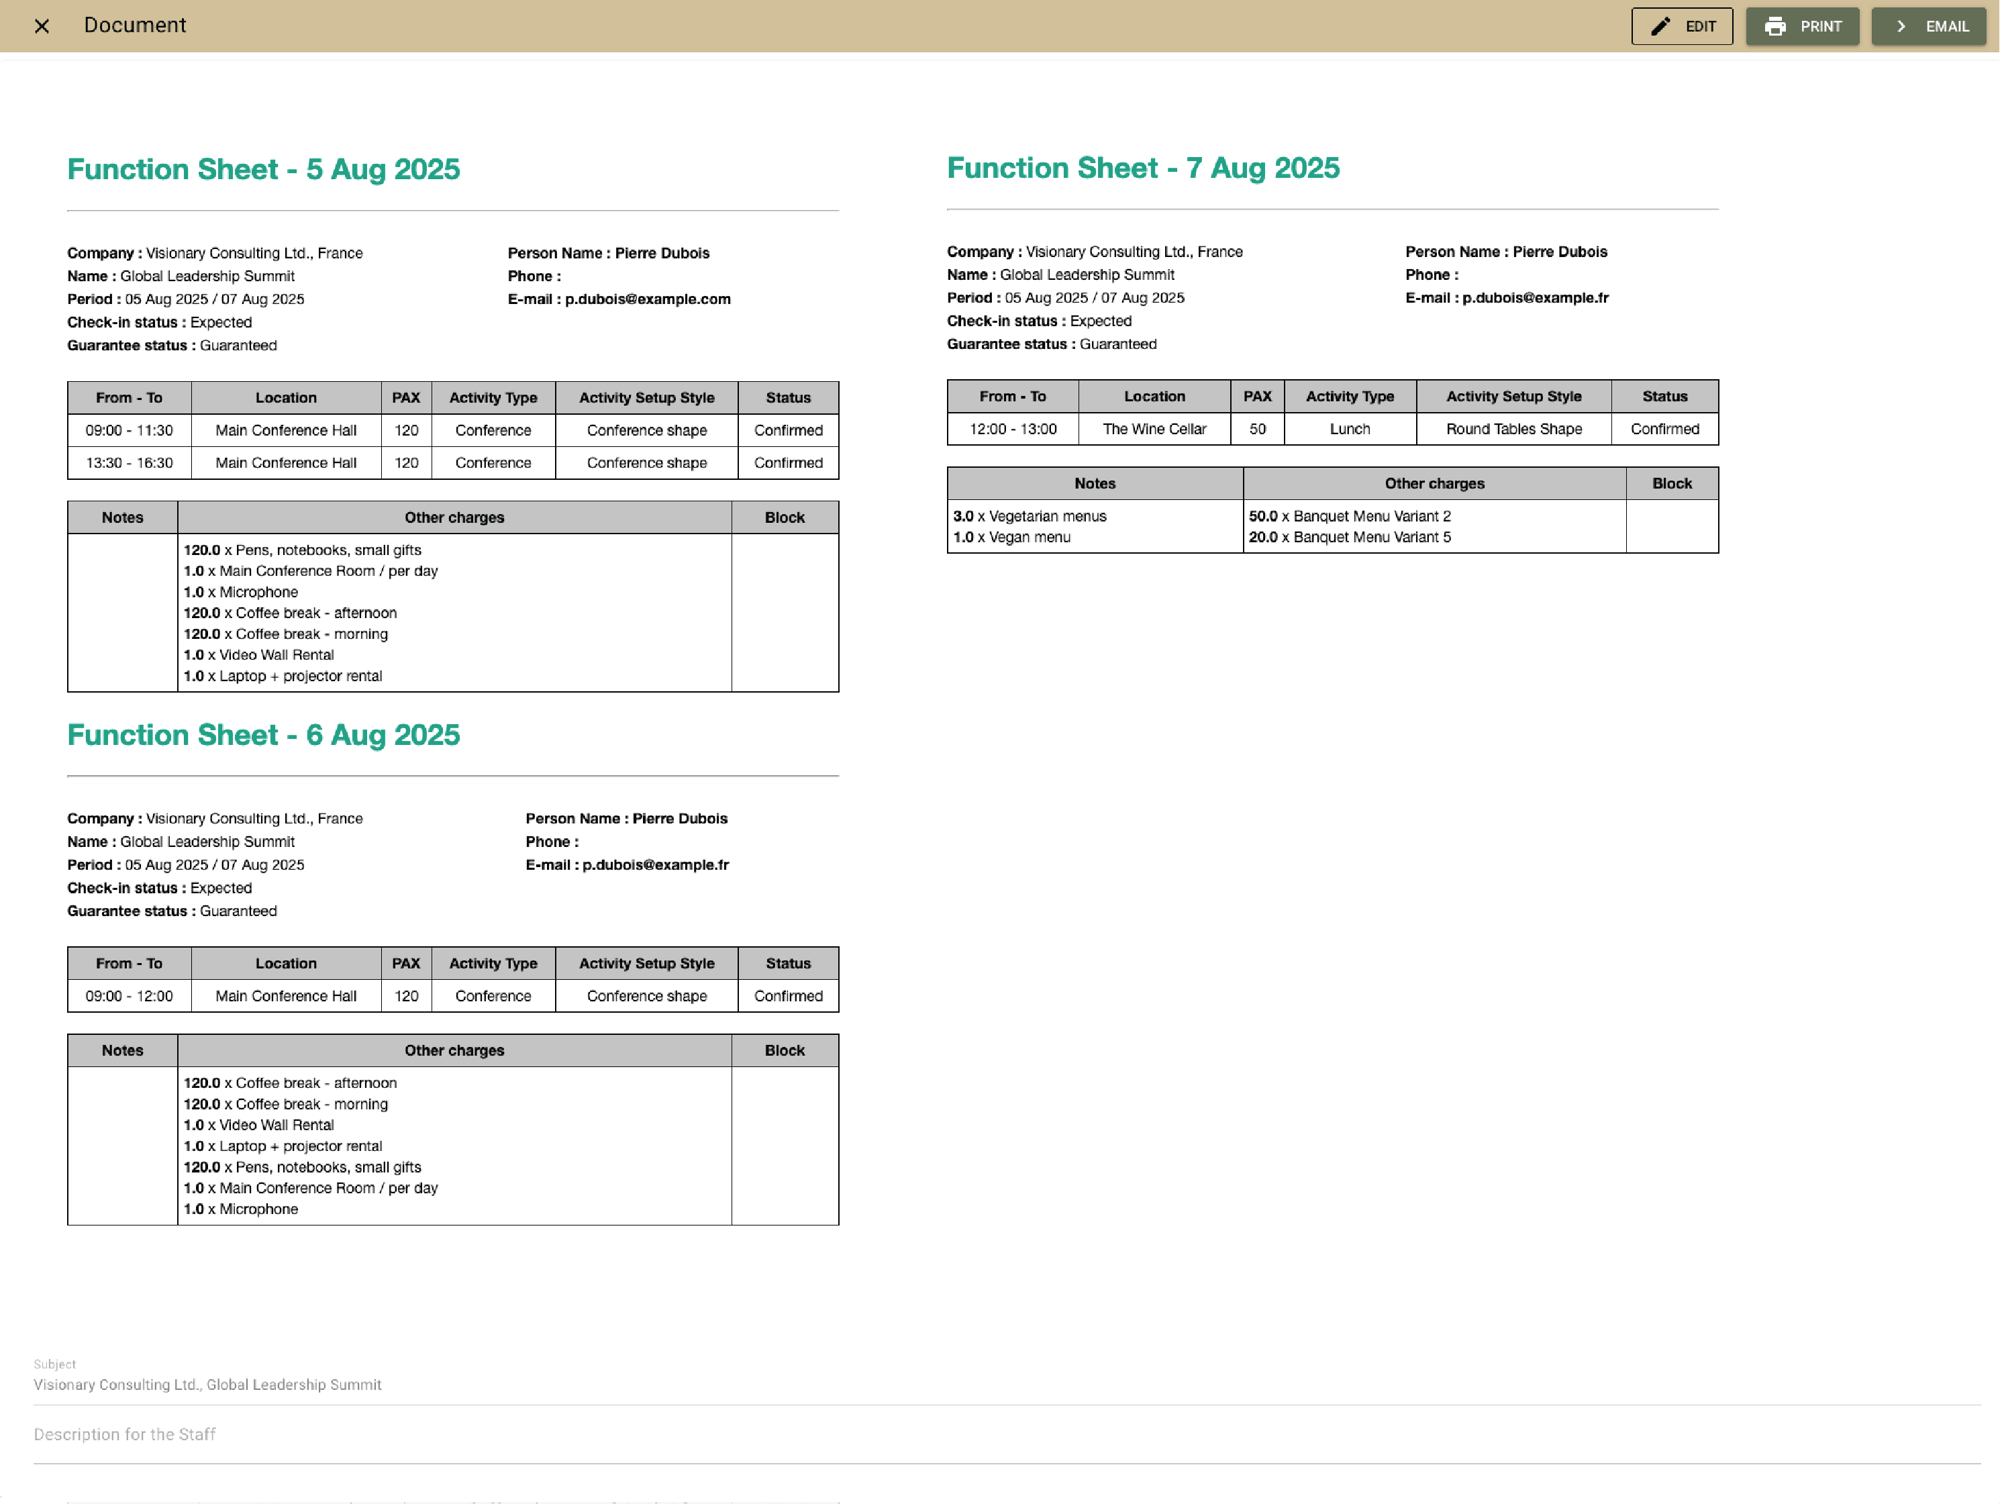Click the email link p.dubois@example.com
The height and width of the screenshot is (1504, 2000).
(x=647, y=298)
